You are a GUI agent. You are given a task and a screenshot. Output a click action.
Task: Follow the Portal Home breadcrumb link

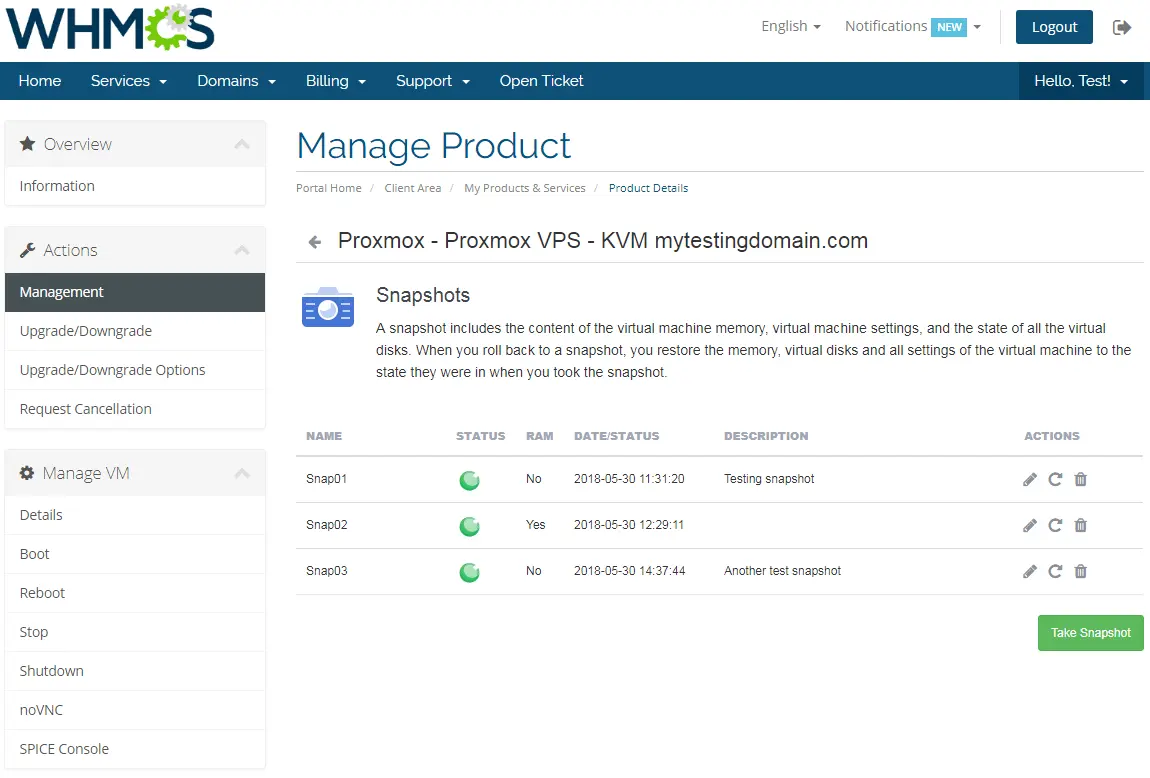pos(329,188)
